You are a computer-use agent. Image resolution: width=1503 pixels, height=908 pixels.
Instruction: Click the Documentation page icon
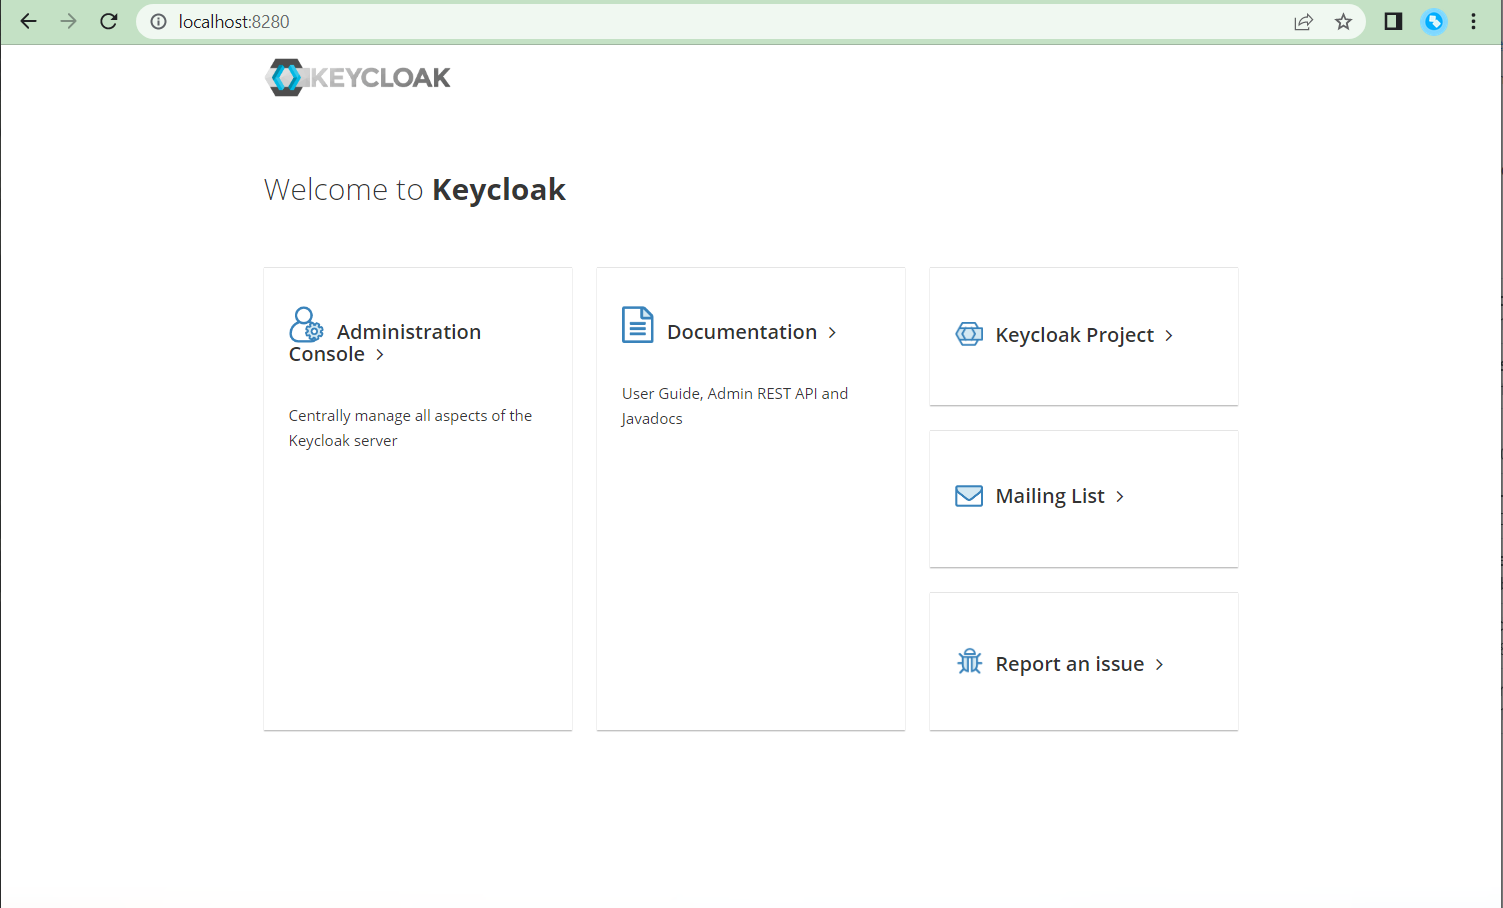(x=637, y=325)
